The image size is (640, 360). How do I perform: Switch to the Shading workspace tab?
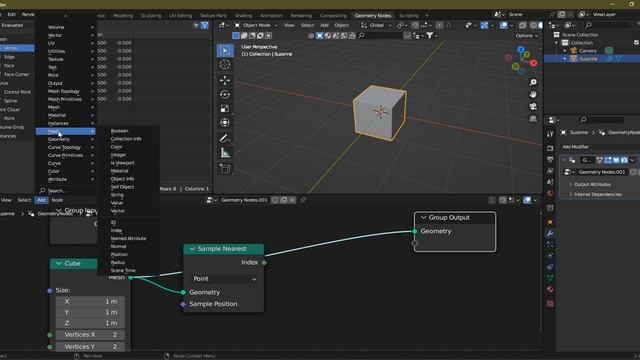click(x=243, y=16)
